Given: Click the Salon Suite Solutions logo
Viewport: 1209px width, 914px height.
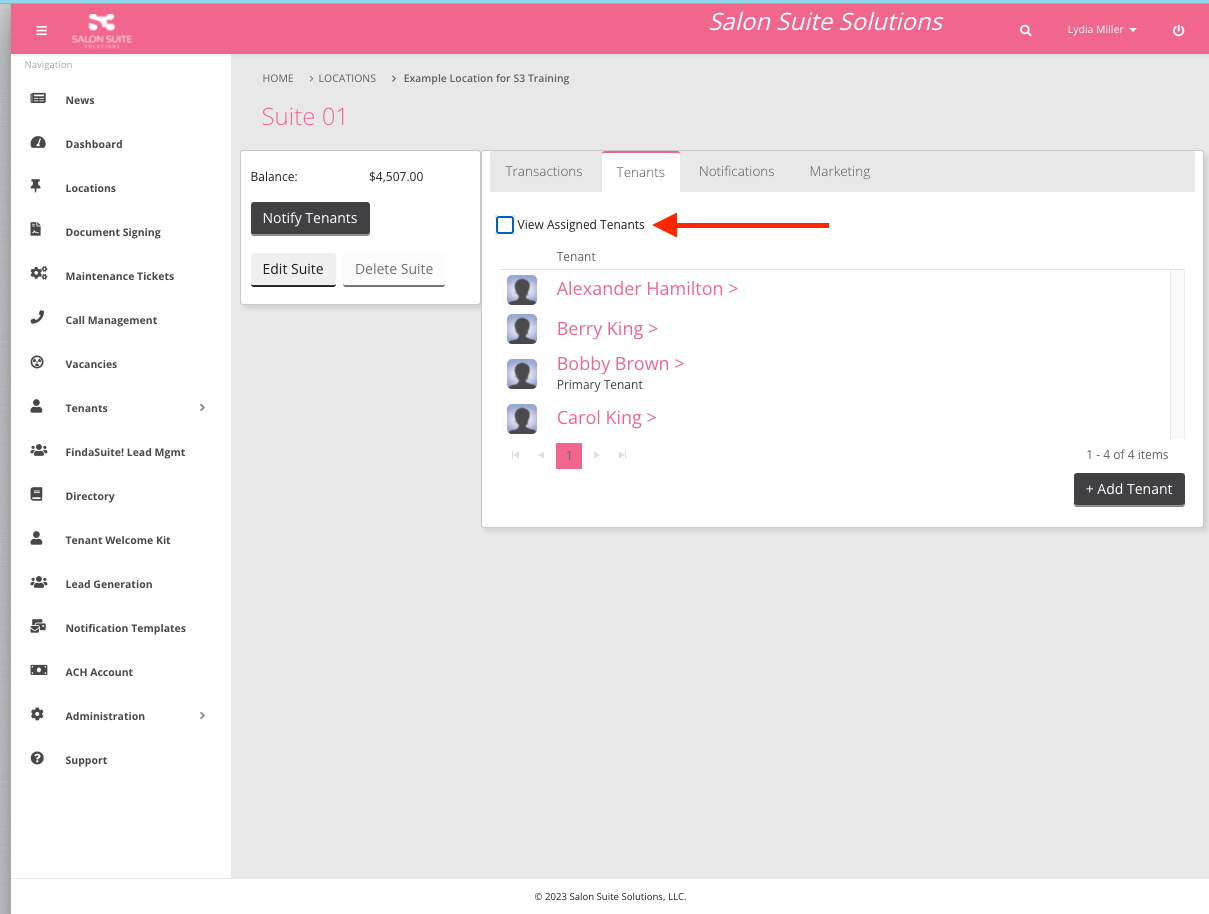Looking at the screenshot, I should pos(101,29).
